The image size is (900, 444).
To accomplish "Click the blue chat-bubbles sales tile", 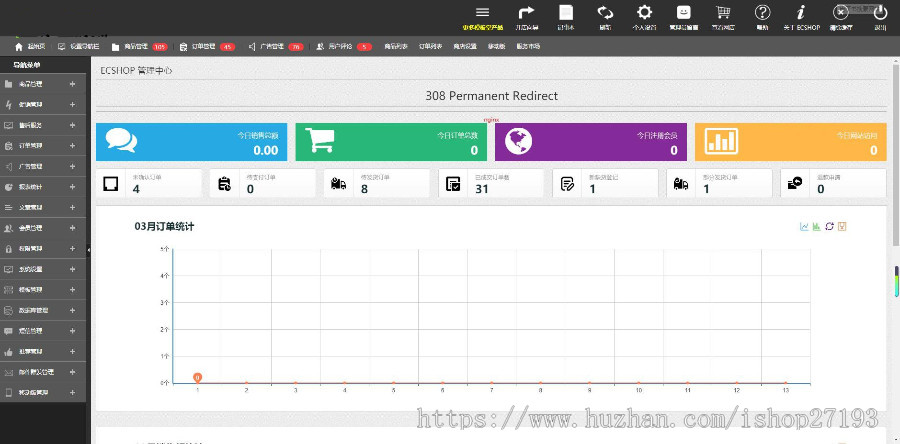I will (192, 142).
